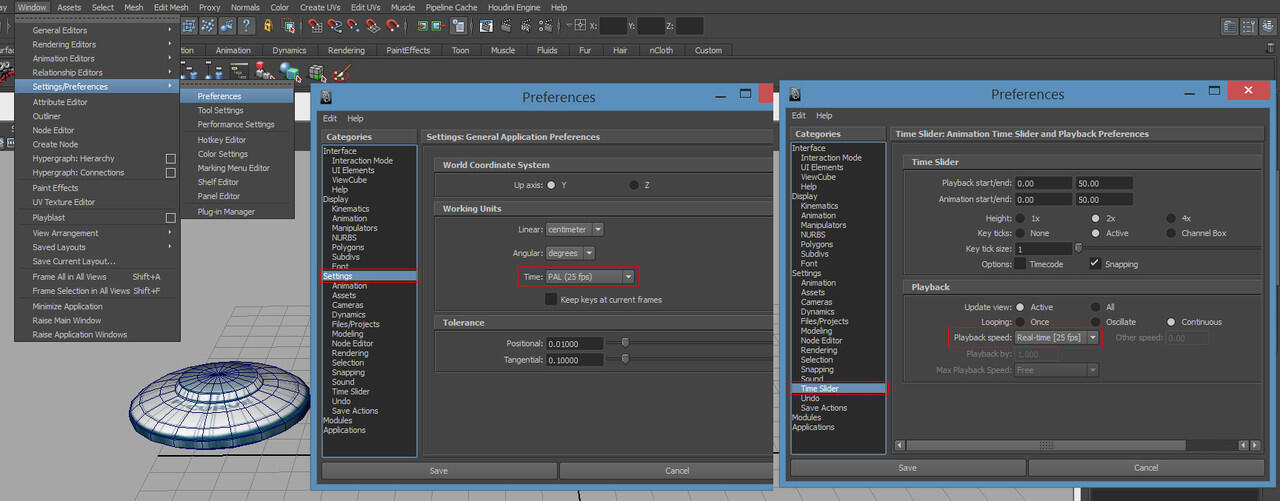
Task: Select Y as the up axis
Action: pyautogui.click(x=550, y=185)
